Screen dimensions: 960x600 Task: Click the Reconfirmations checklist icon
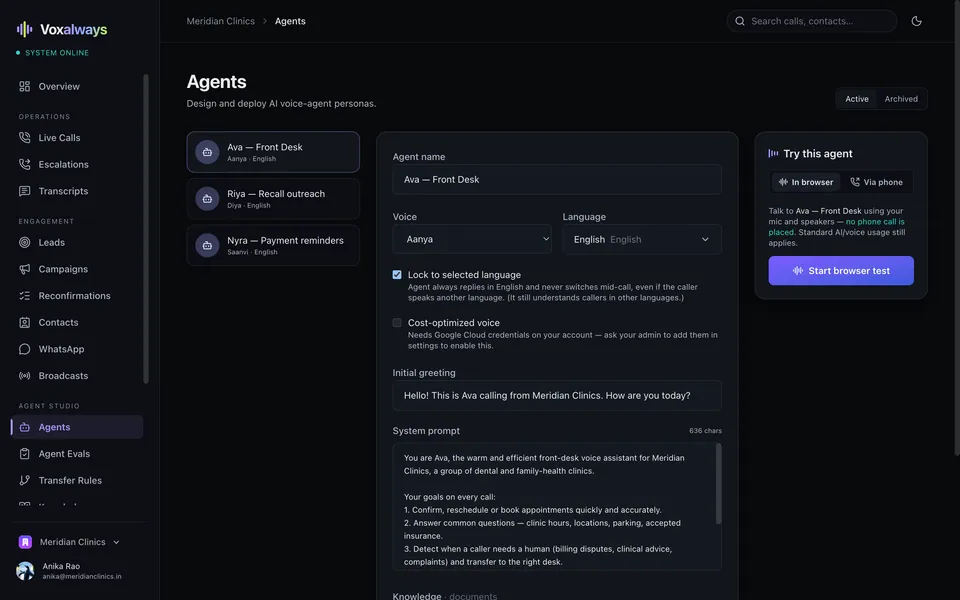coord(24,296)
